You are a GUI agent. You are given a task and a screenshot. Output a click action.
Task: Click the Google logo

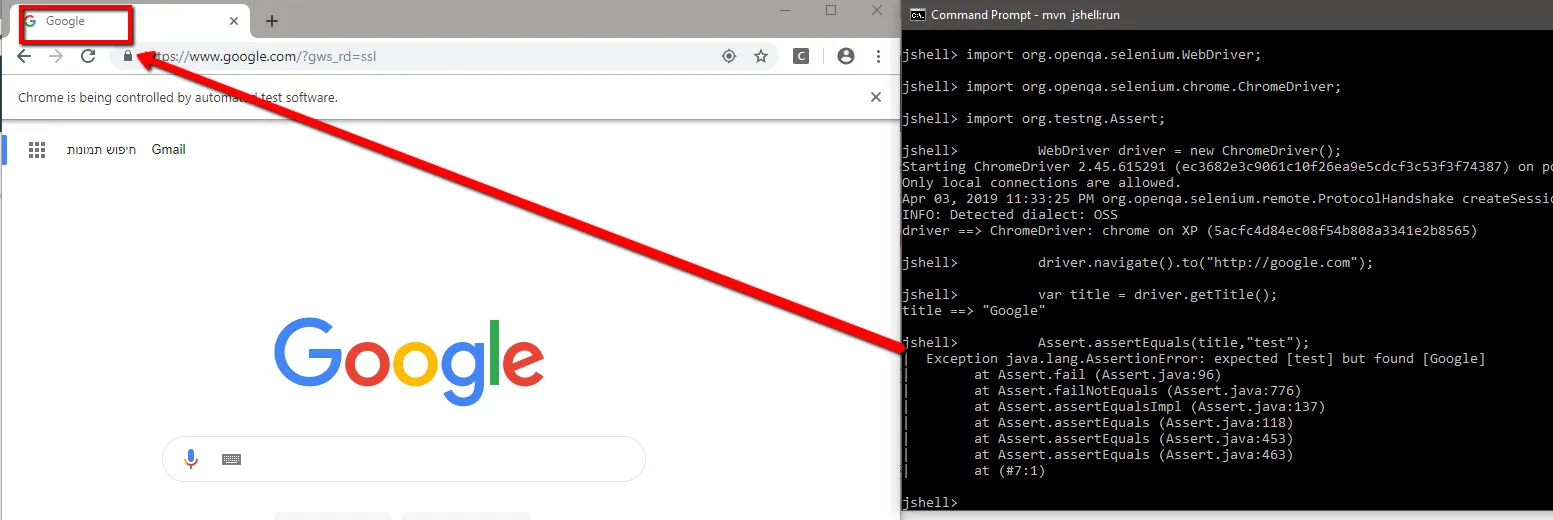409,363
